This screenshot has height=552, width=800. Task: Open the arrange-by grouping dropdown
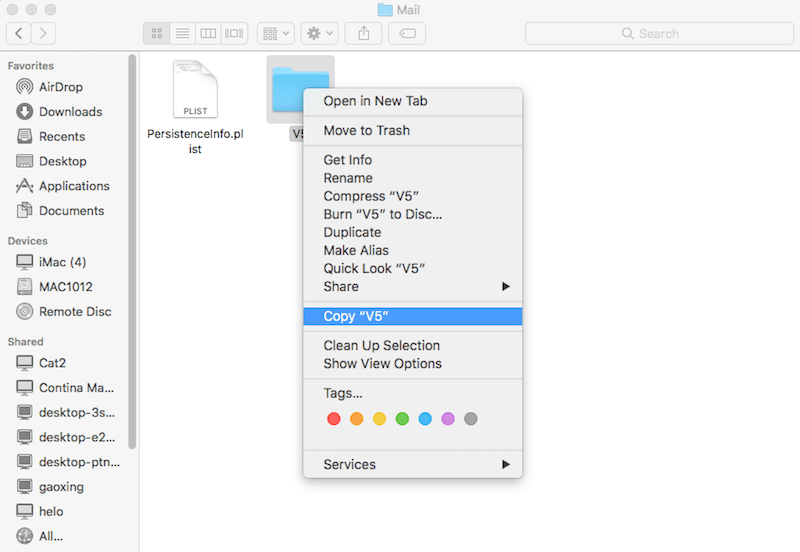[275, 33]
